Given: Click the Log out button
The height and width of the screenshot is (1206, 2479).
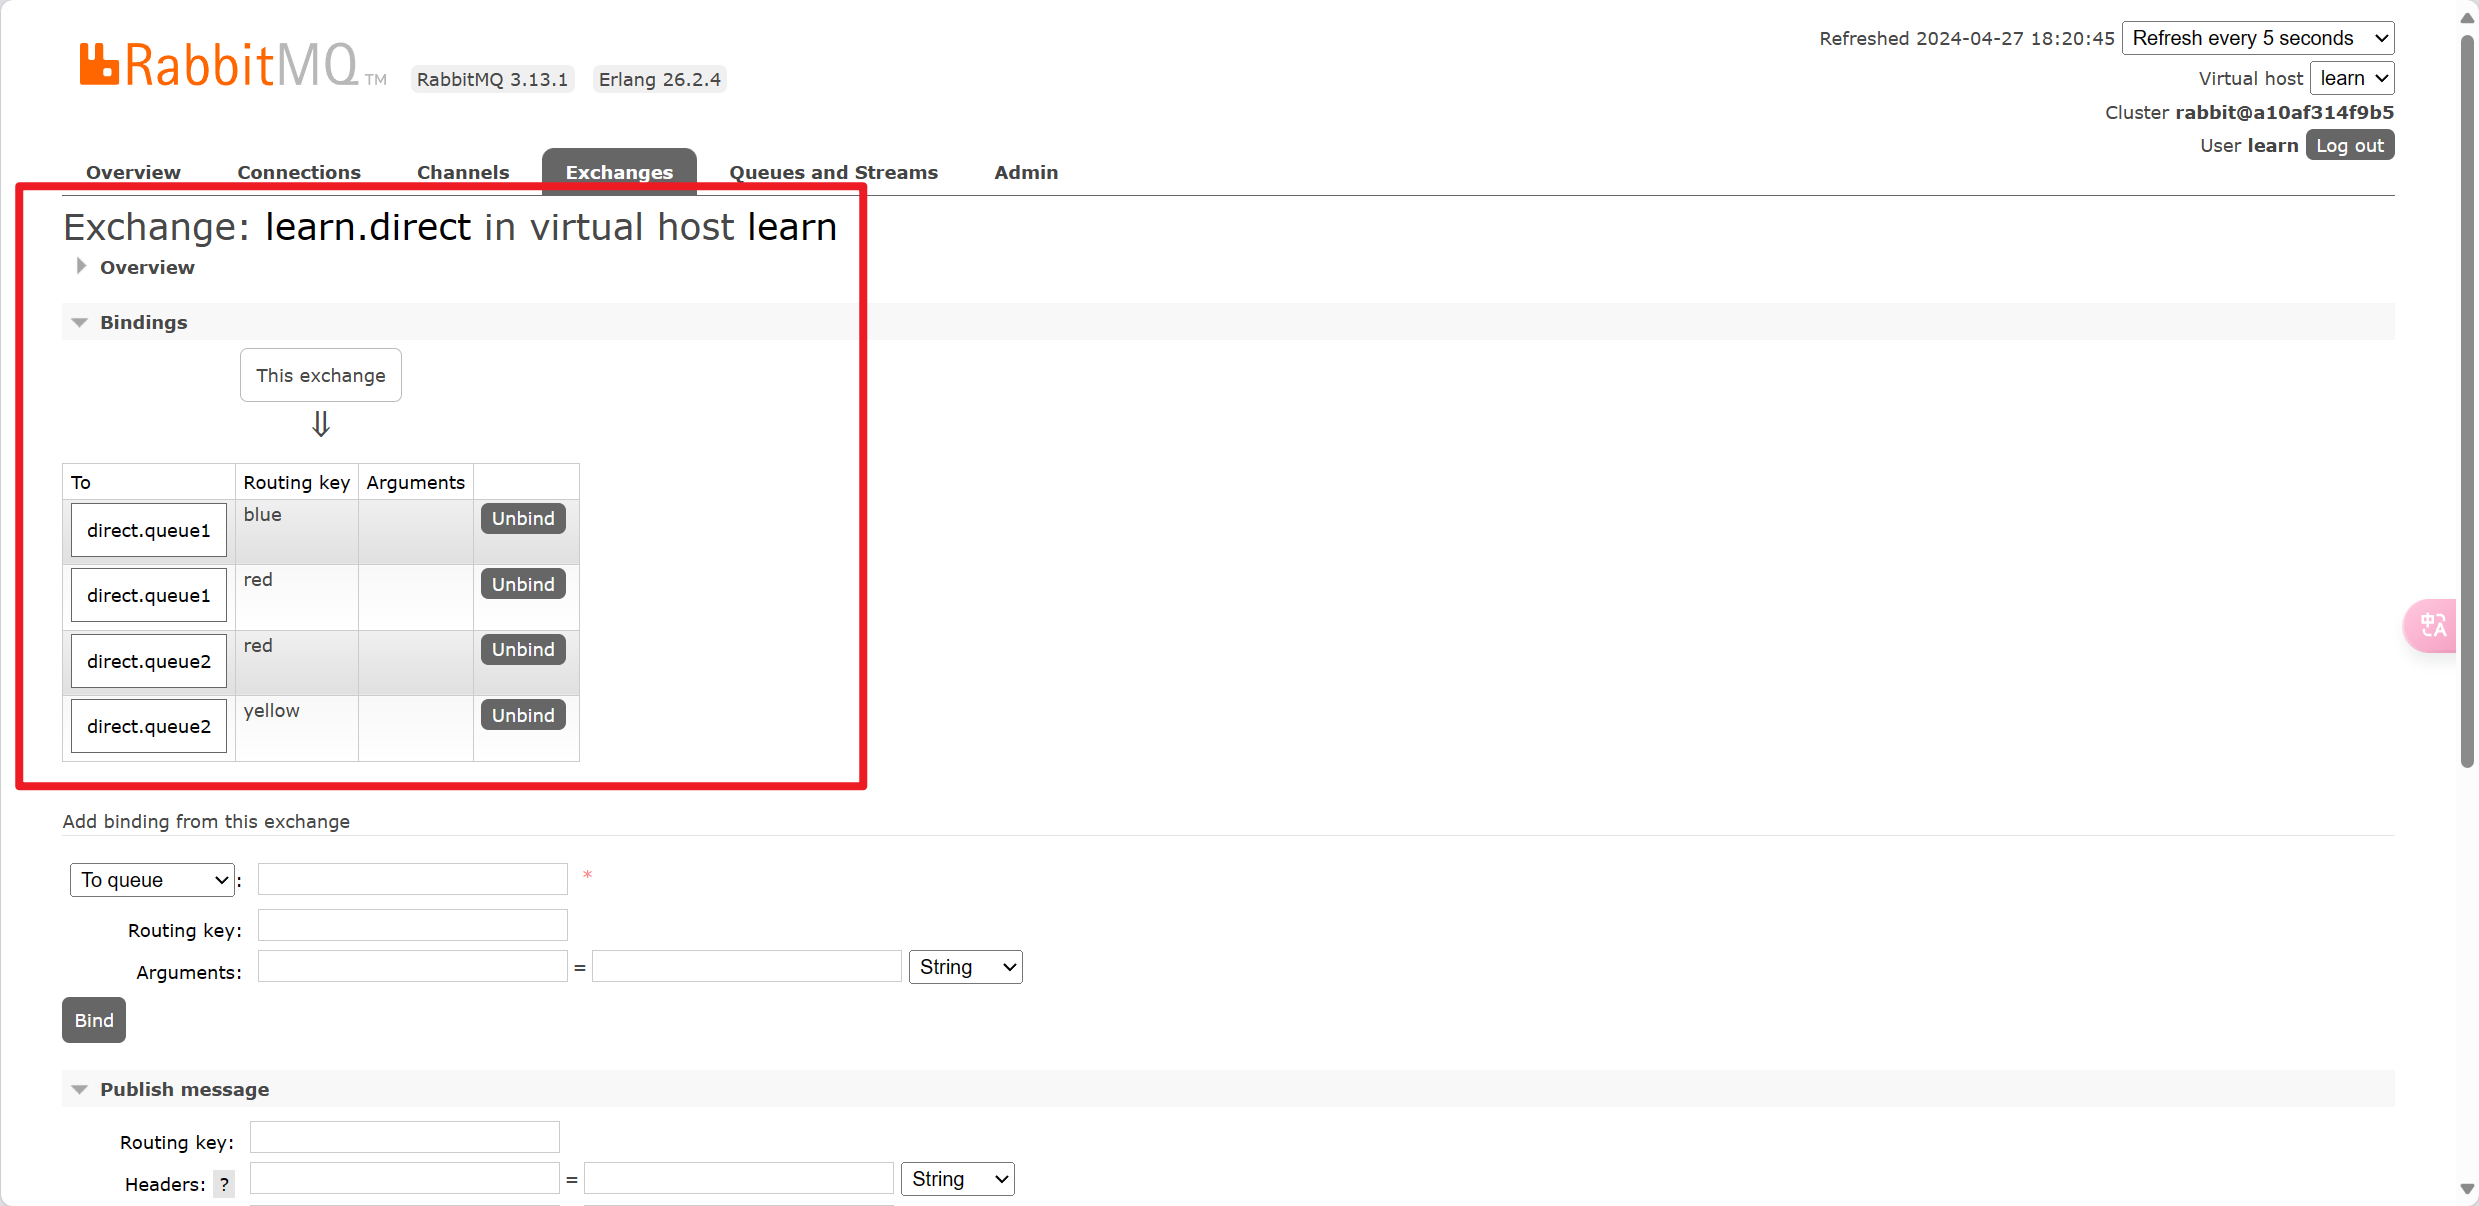Looking at the screenshot, I should pos(2349,145).
